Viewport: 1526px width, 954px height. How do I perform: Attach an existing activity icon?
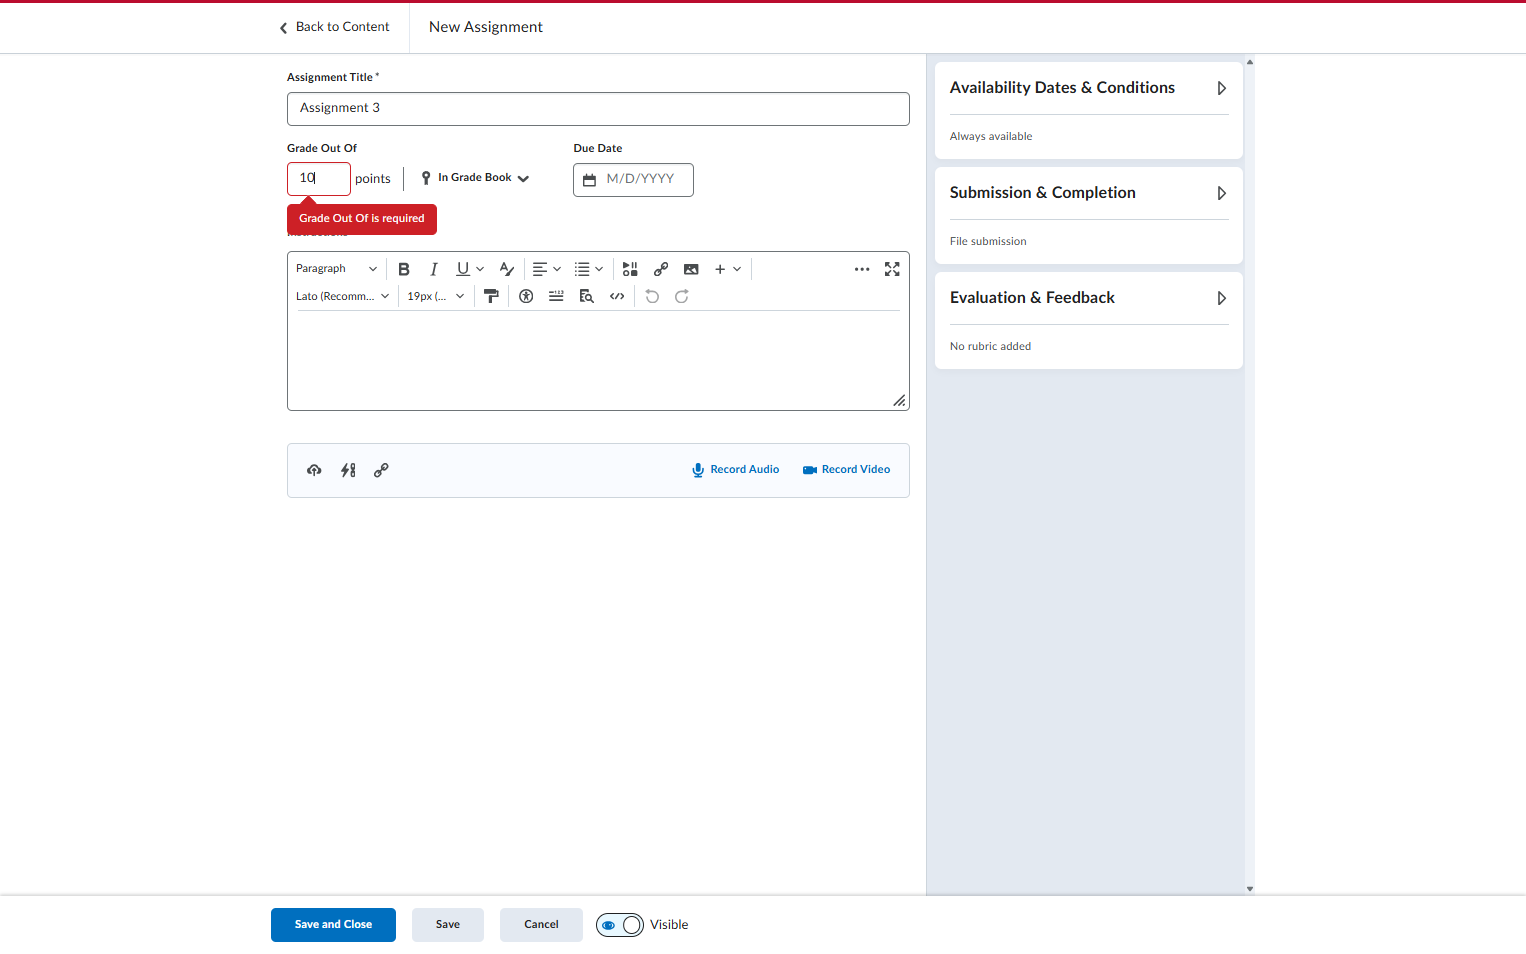[x=348, y=470]
